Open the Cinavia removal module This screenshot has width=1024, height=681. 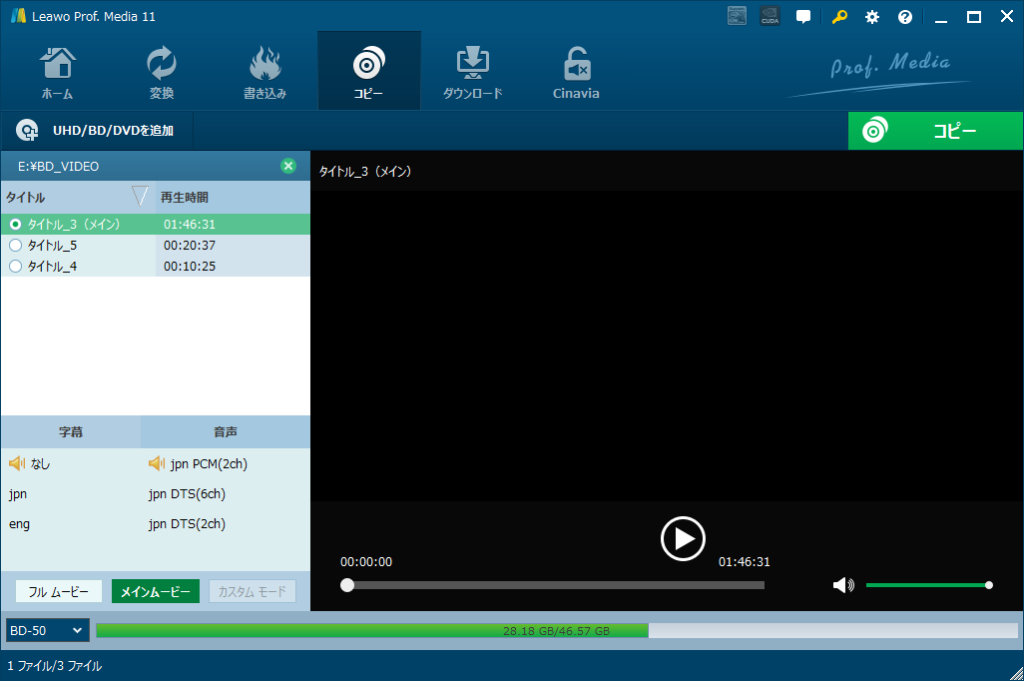[x=576, y=72]
